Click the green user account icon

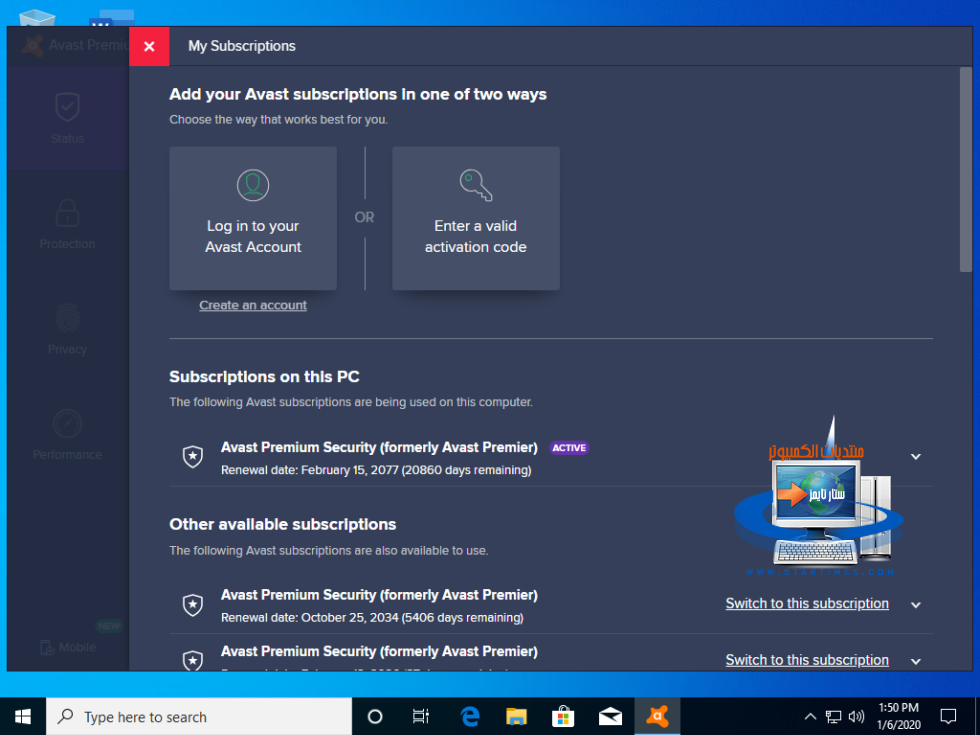[x=253, y=185]
